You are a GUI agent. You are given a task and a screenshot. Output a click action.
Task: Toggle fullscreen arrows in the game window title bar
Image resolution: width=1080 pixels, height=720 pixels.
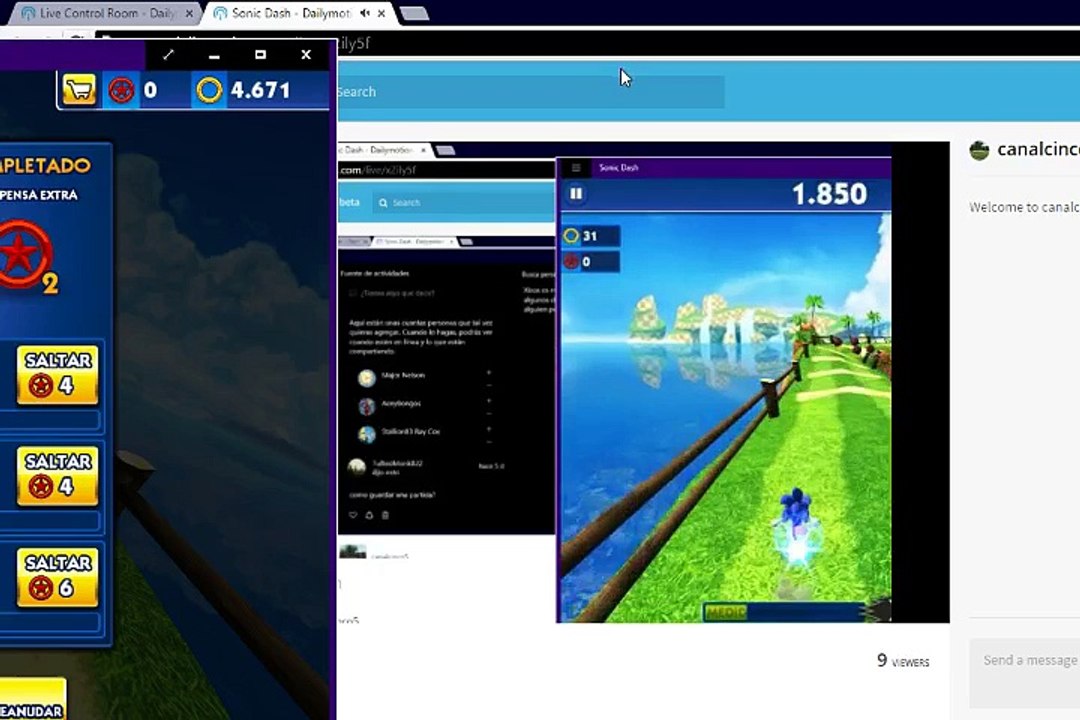pyautogui.click(x=168, y=54)
